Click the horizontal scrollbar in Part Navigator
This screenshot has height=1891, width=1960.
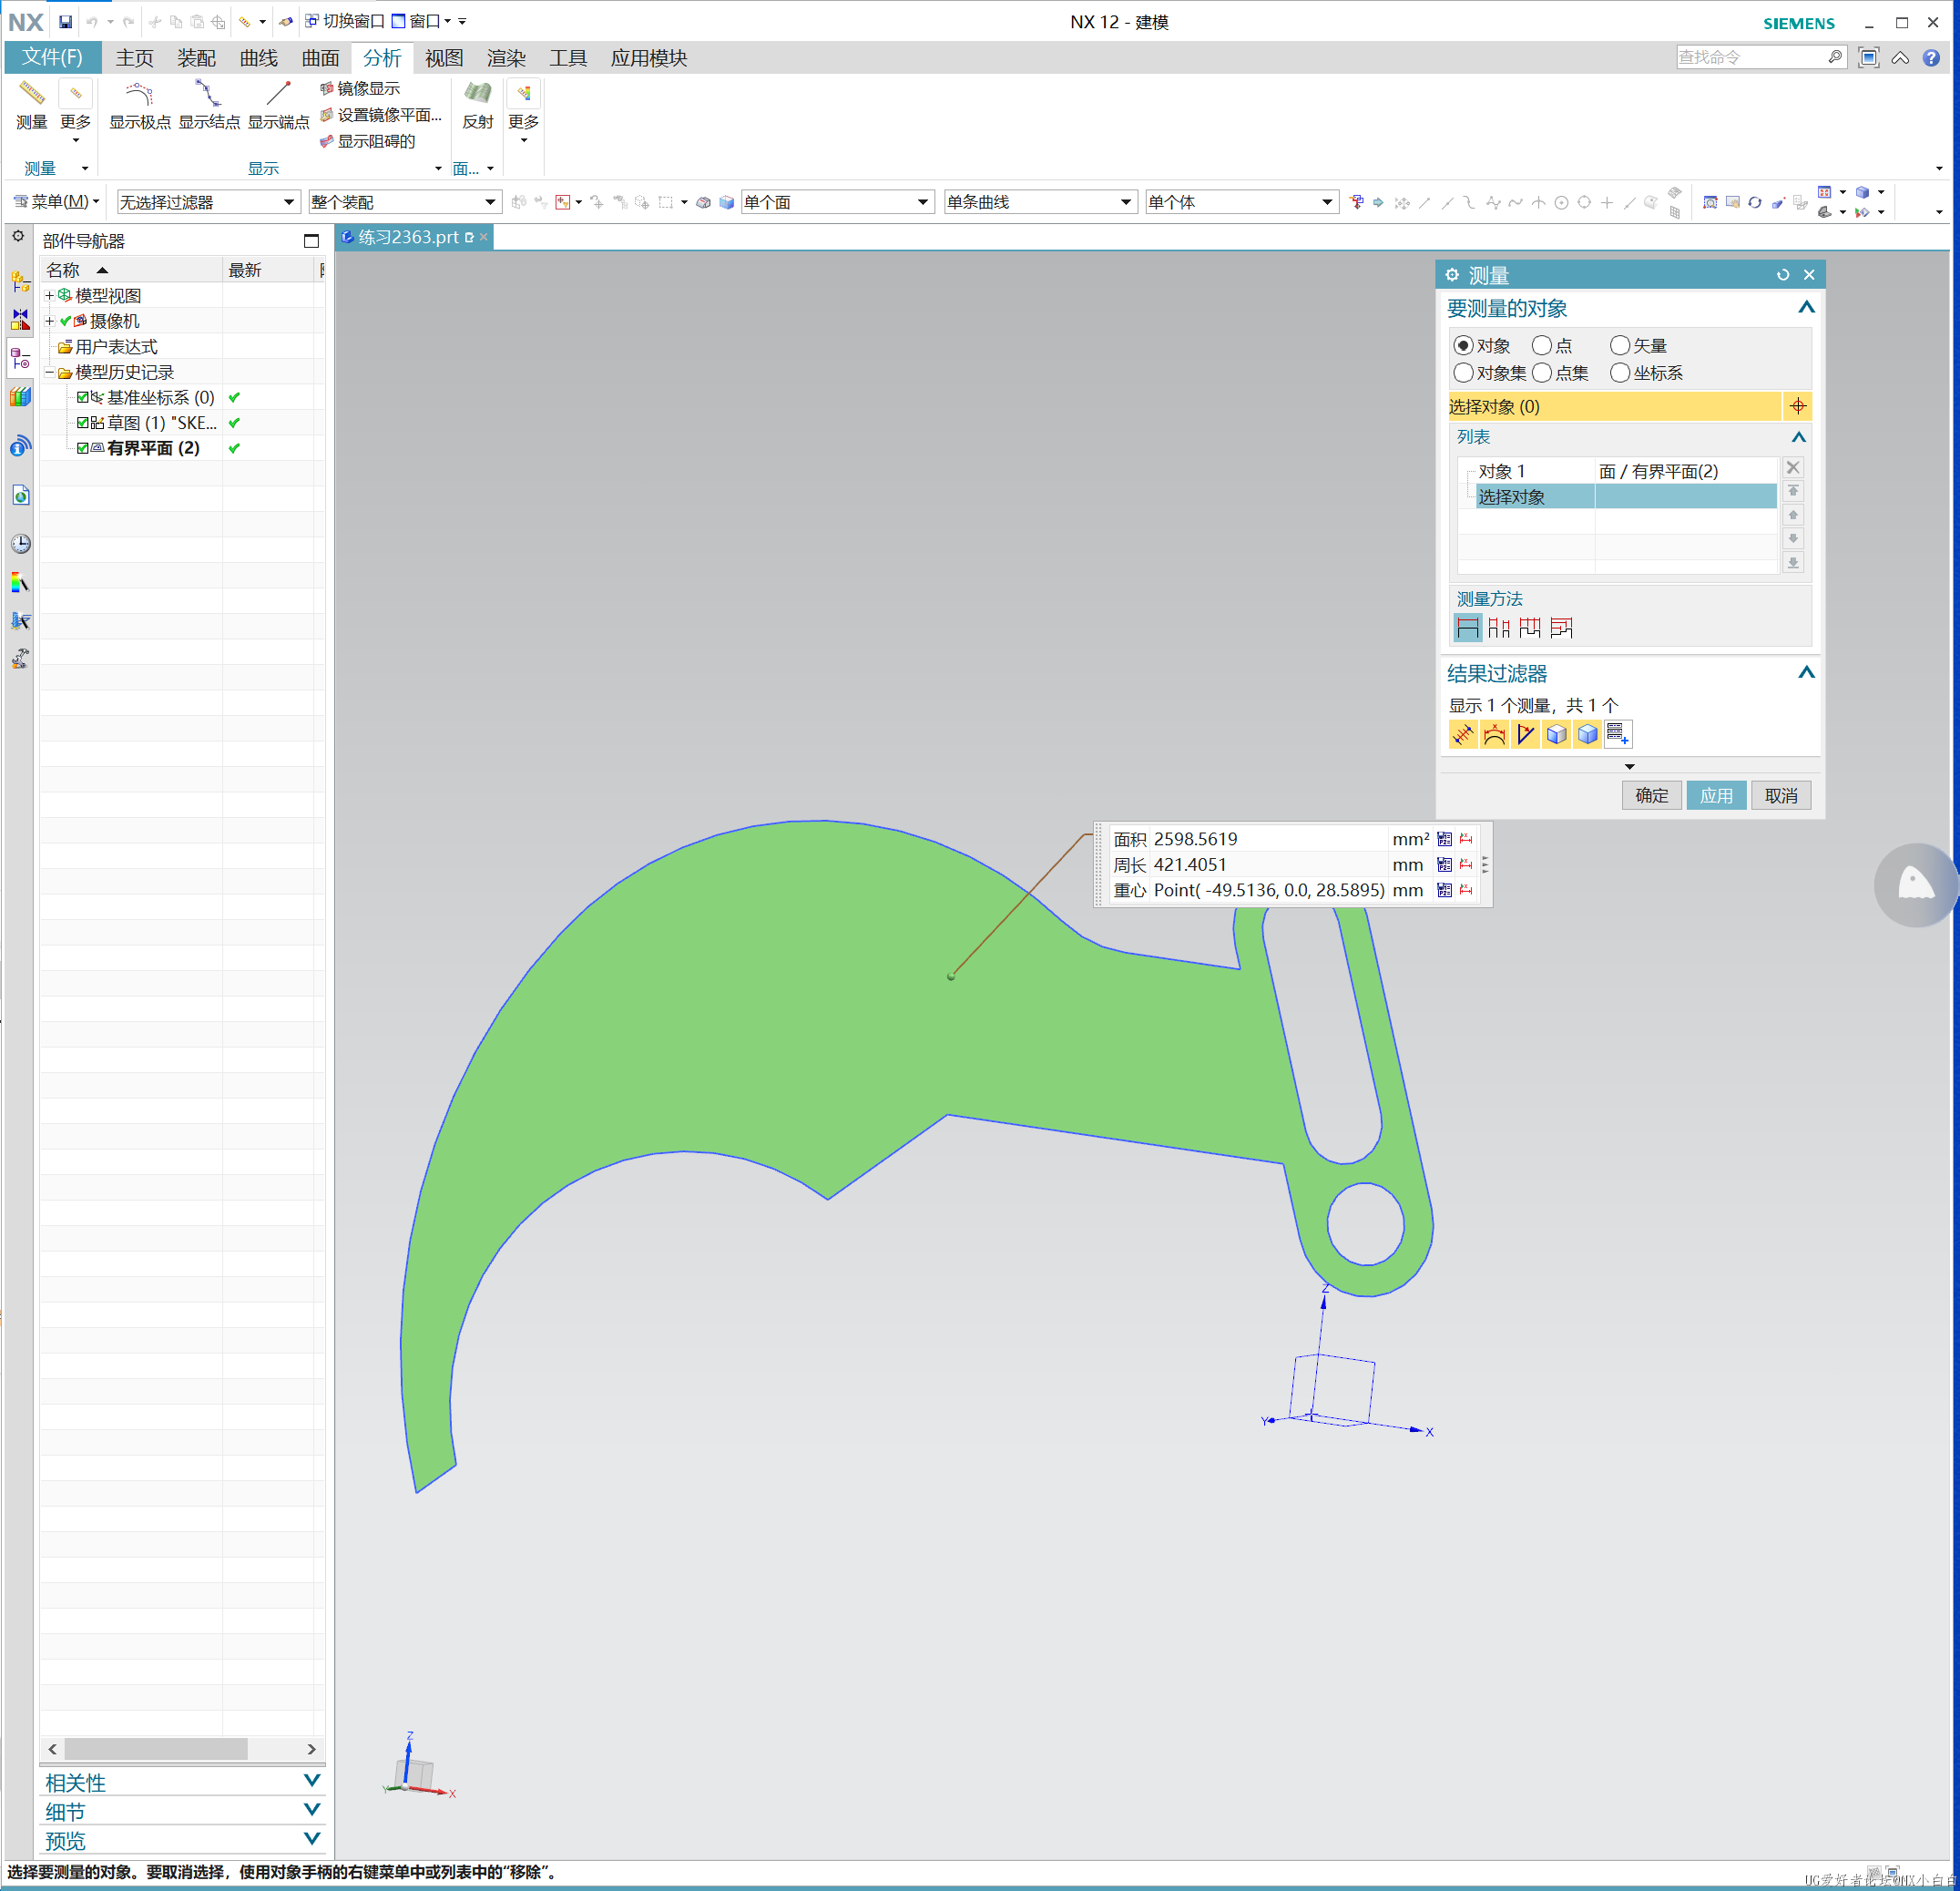[x=156, y=1749]
